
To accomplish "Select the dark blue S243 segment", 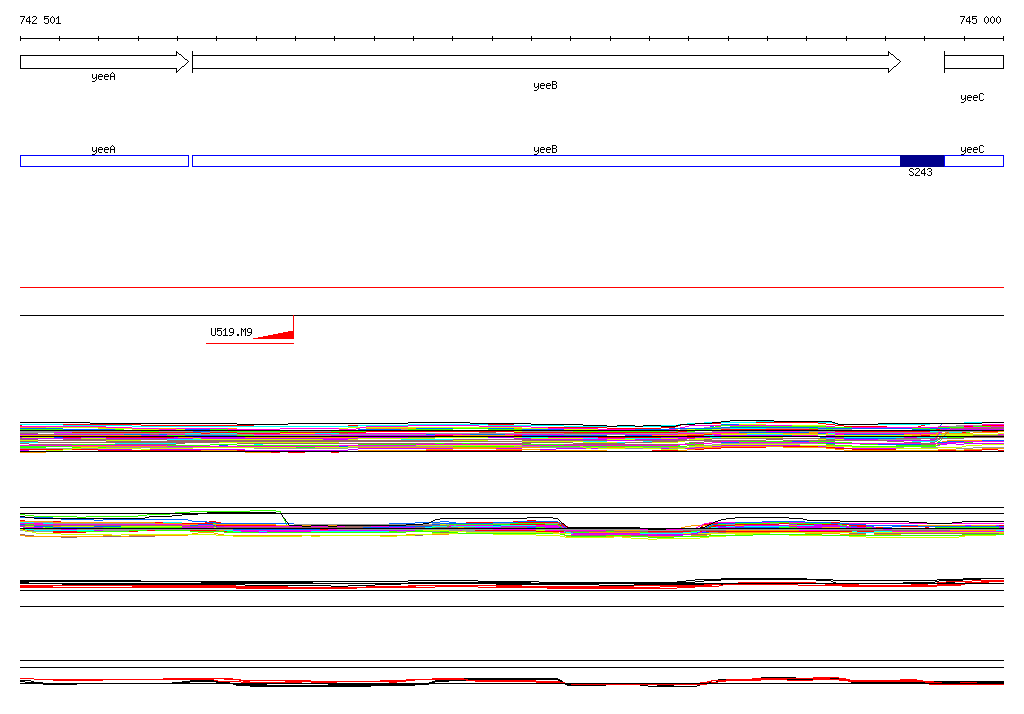I will click(922, 161).
